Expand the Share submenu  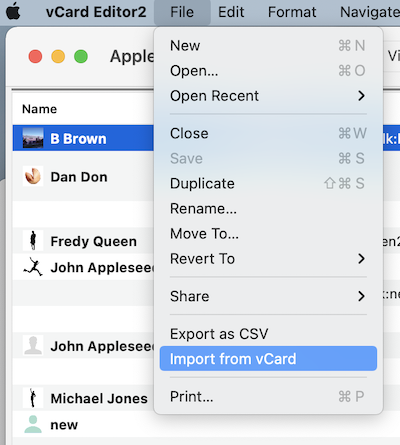coord(268,296)
